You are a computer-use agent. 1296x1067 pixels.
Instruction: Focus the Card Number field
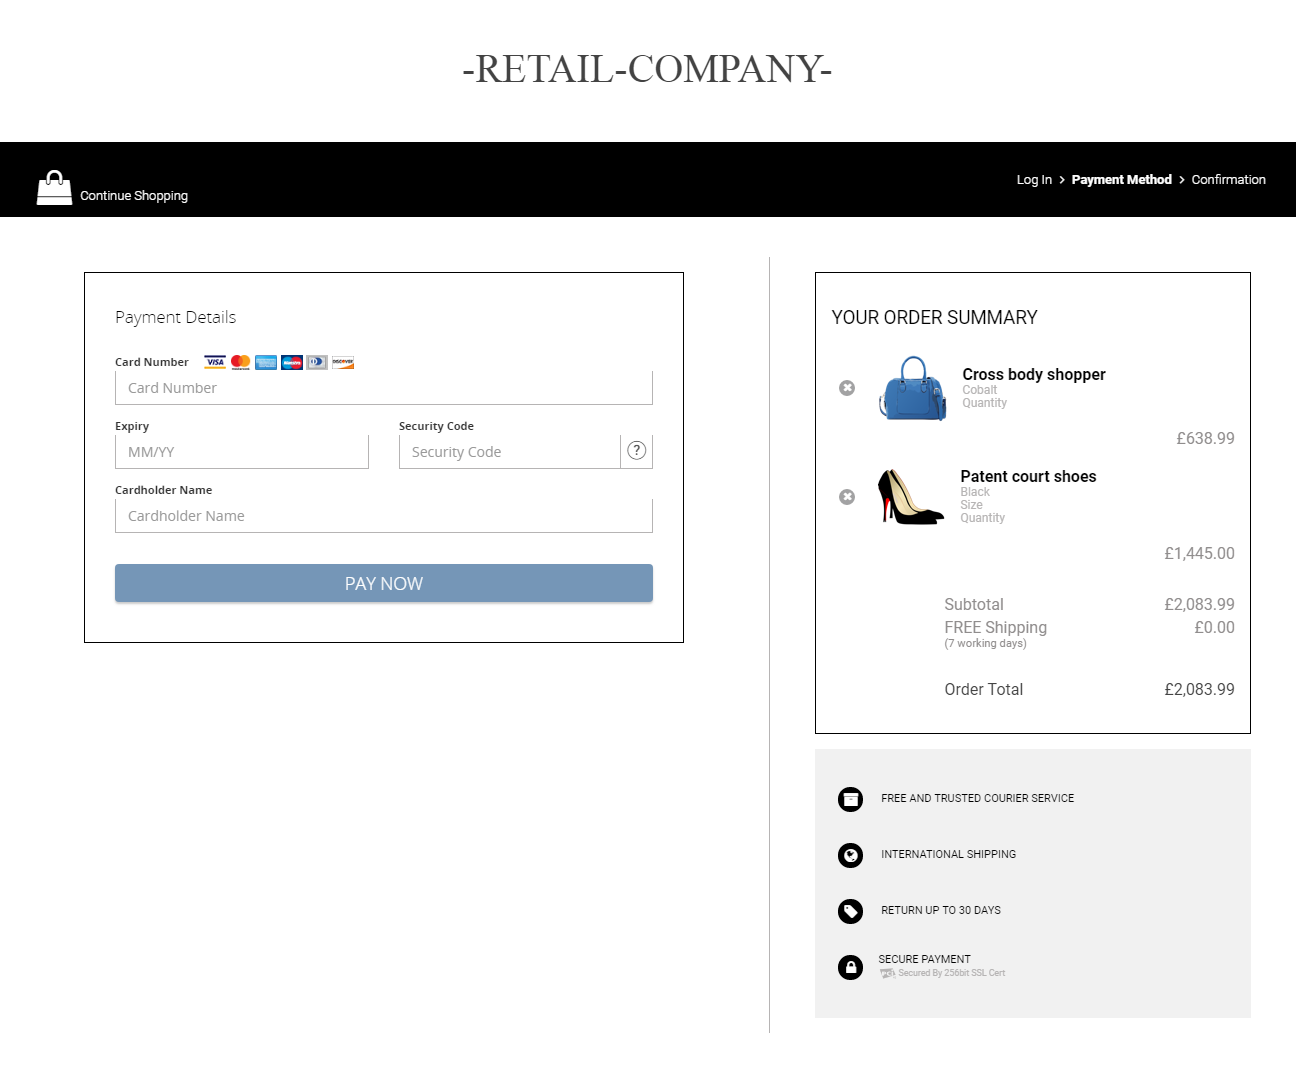(383, 388)
